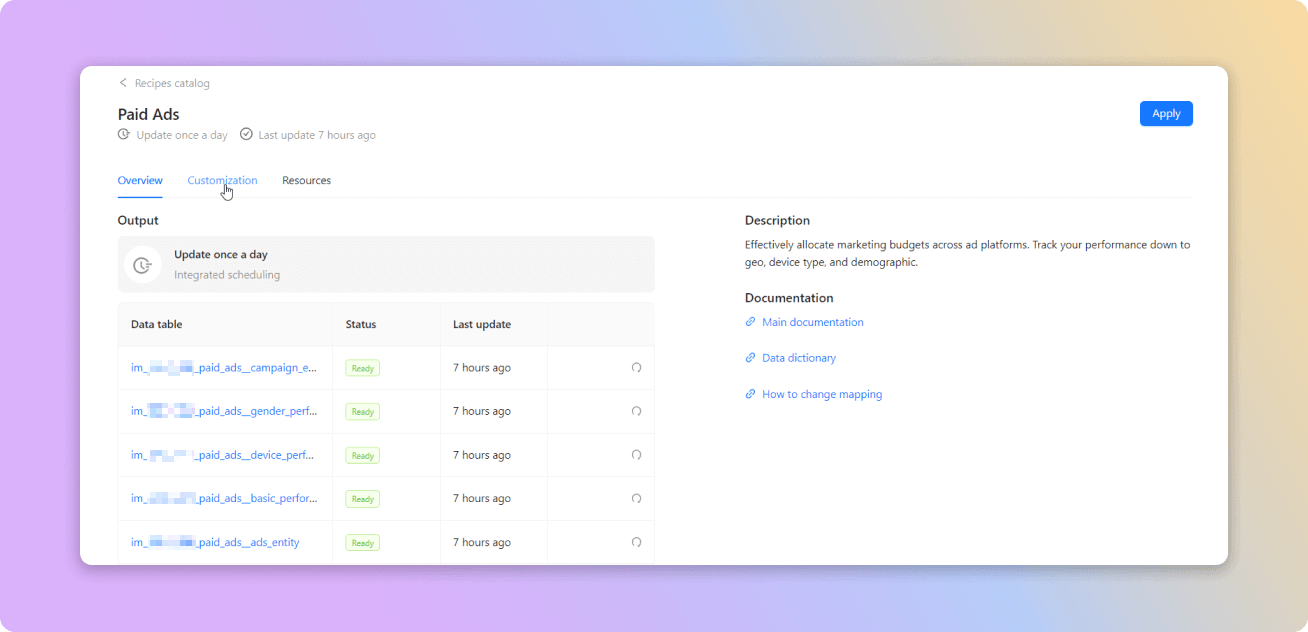The width and height of the screenshot is (1308, 632).
Task: Click the refresh icon for basic_perfor row
Action: 636,498
